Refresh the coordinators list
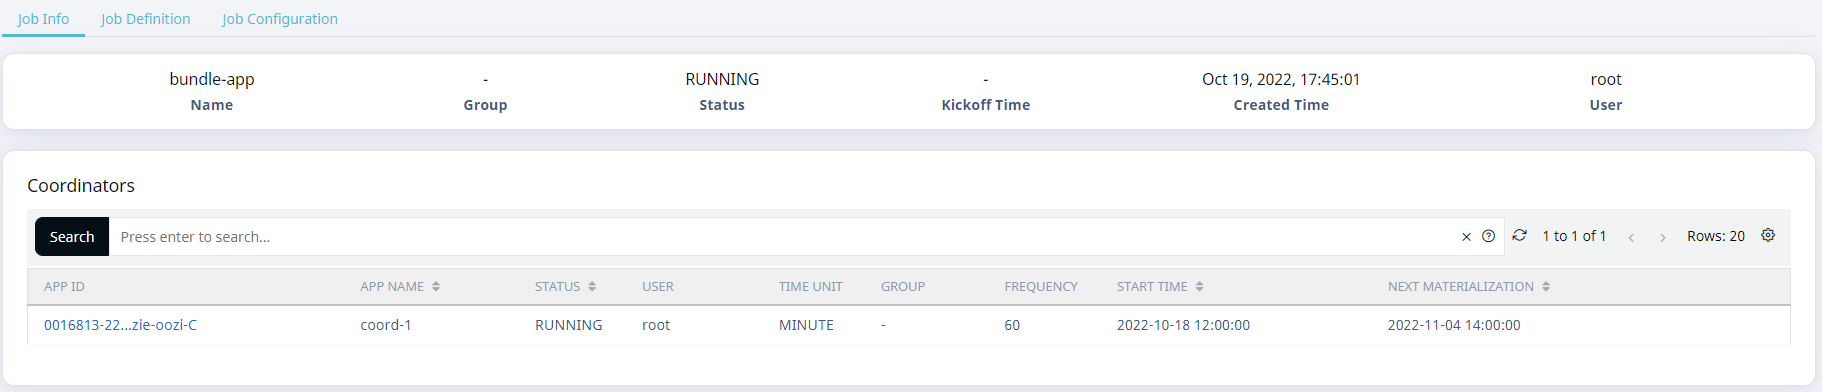Viewport: 1822px width, 392px height. tap(1519, 235)
